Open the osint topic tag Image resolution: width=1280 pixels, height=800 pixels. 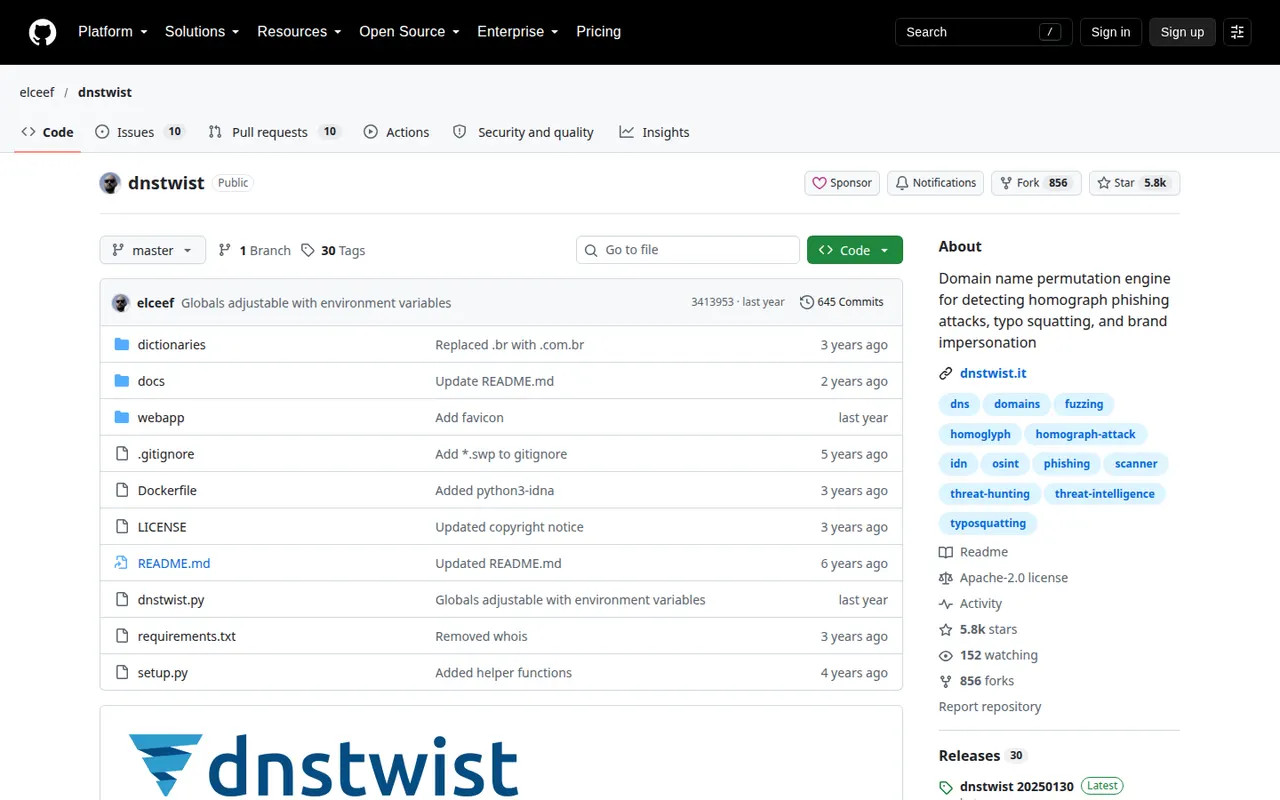click(1005, 464)
